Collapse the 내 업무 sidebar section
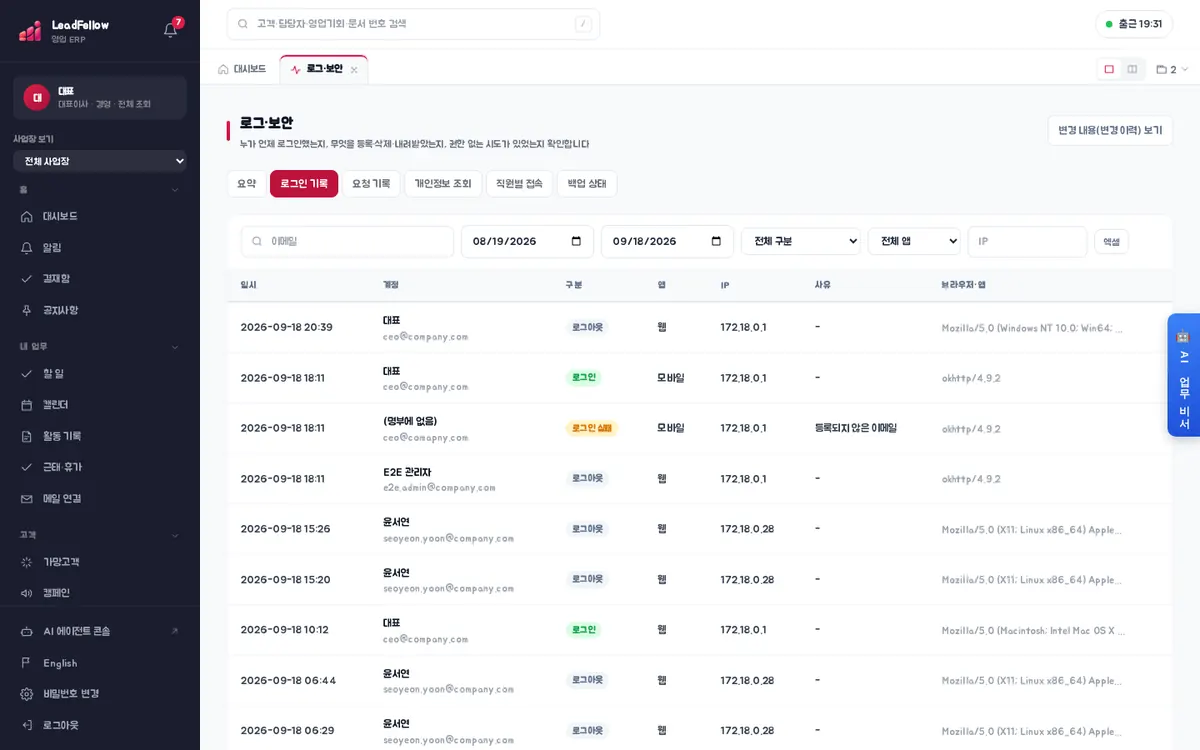 (175, 347)
